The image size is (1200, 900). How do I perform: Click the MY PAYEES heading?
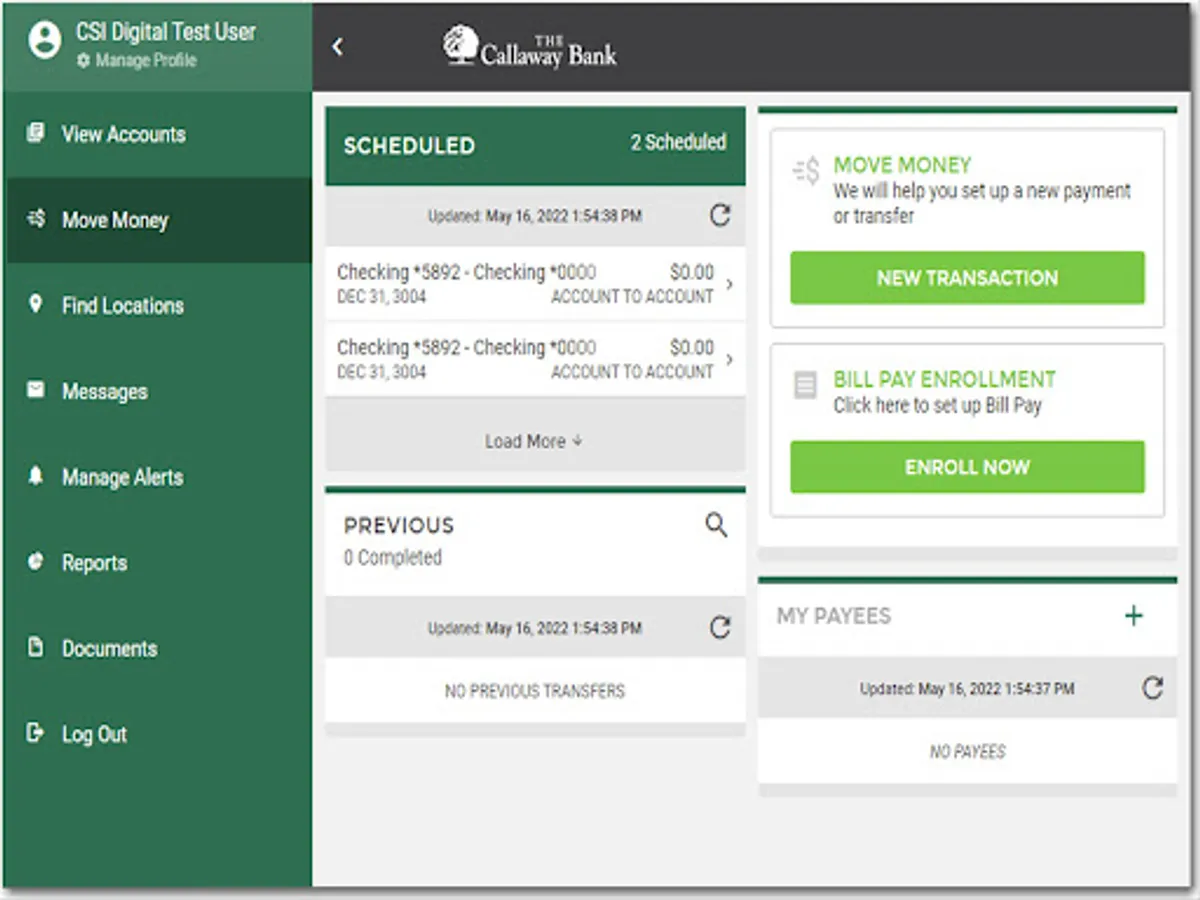(834, 616)
